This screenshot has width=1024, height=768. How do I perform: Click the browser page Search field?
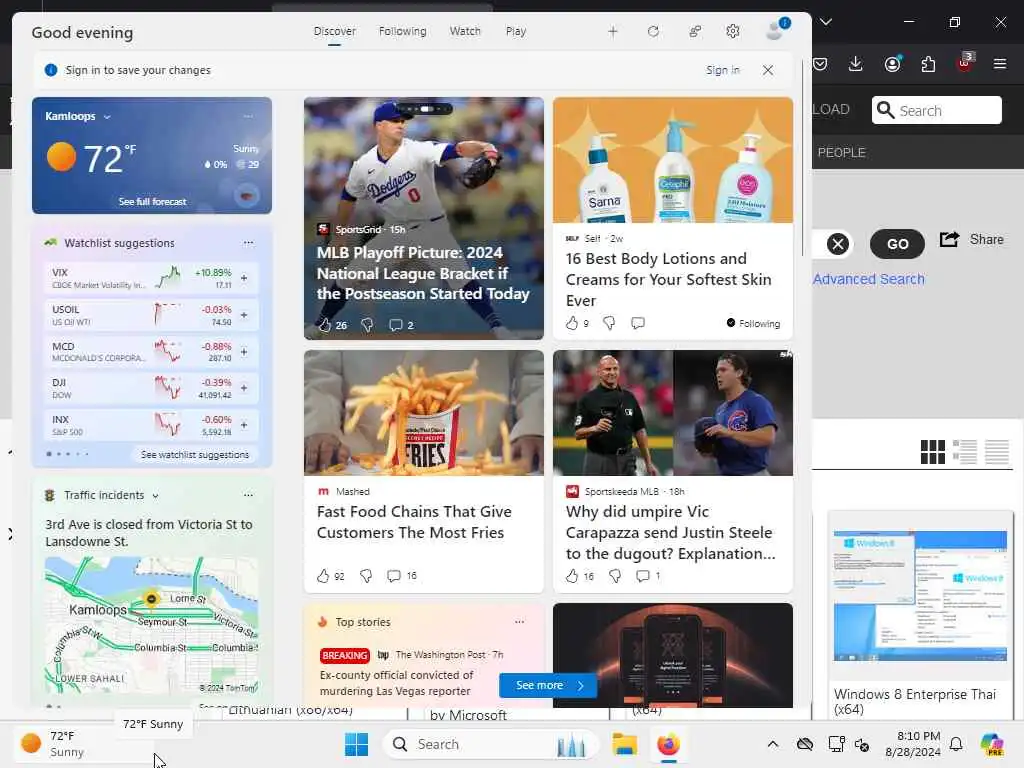pos(936,110)
